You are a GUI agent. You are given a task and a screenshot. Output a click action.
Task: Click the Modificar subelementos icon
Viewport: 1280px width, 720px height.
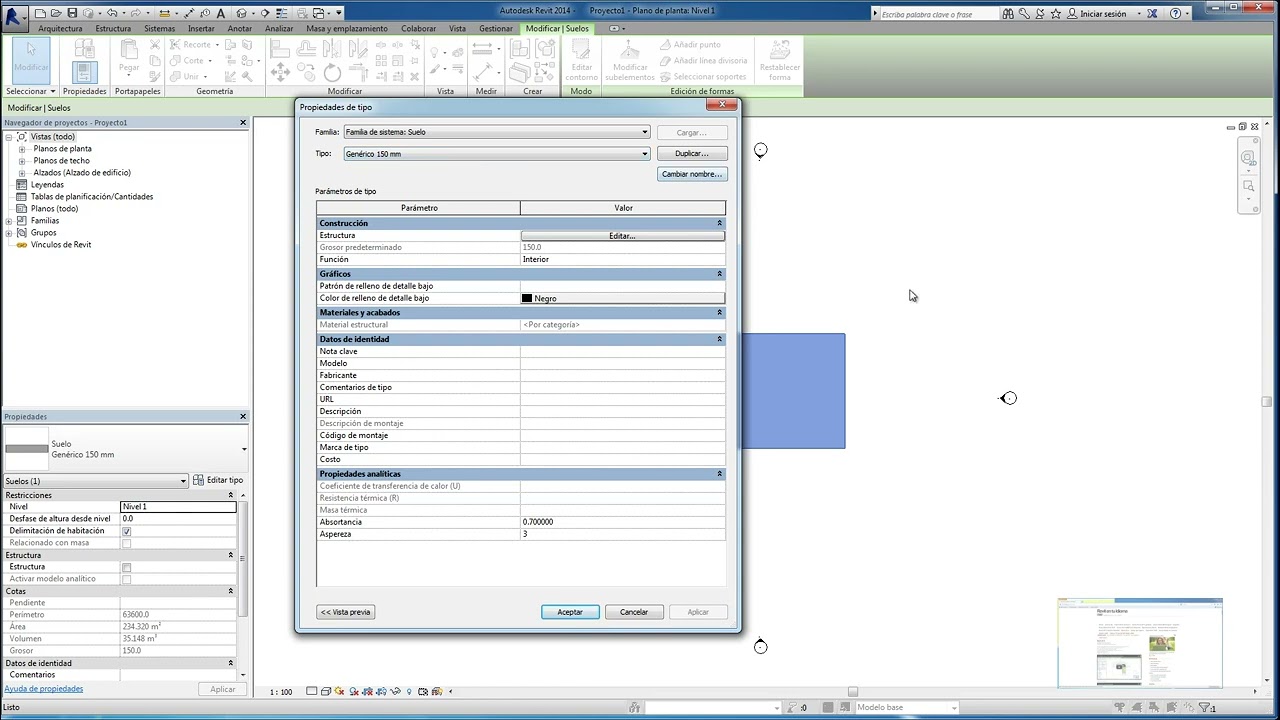(x=629, y=60)
